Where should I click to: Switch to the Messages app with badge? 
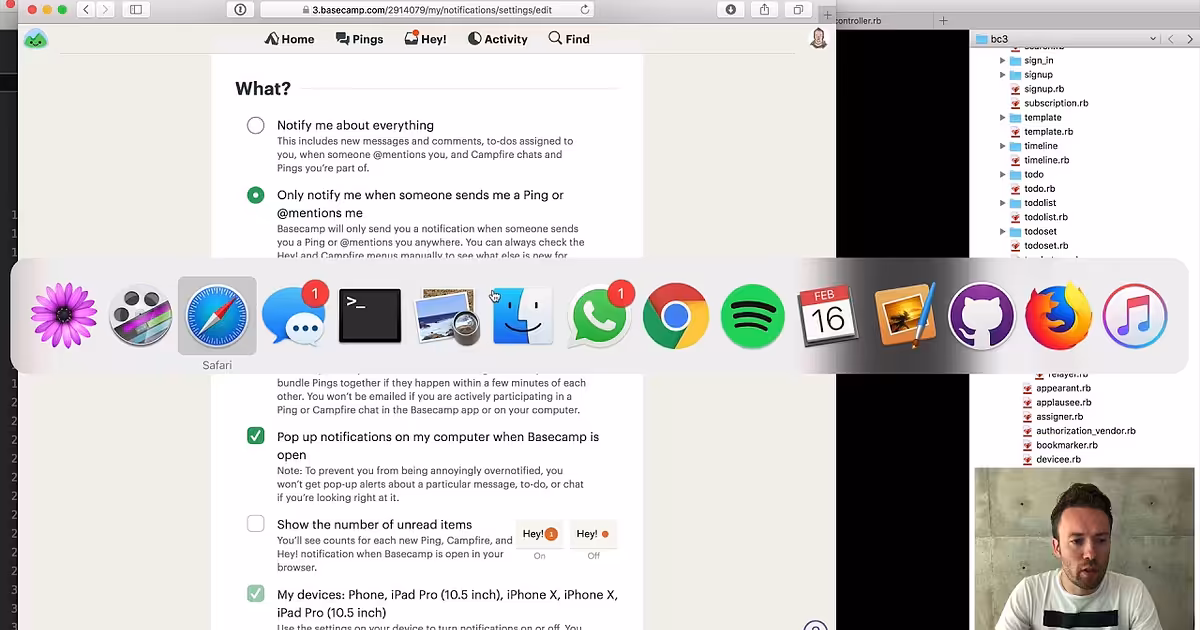tap(293, 316)
